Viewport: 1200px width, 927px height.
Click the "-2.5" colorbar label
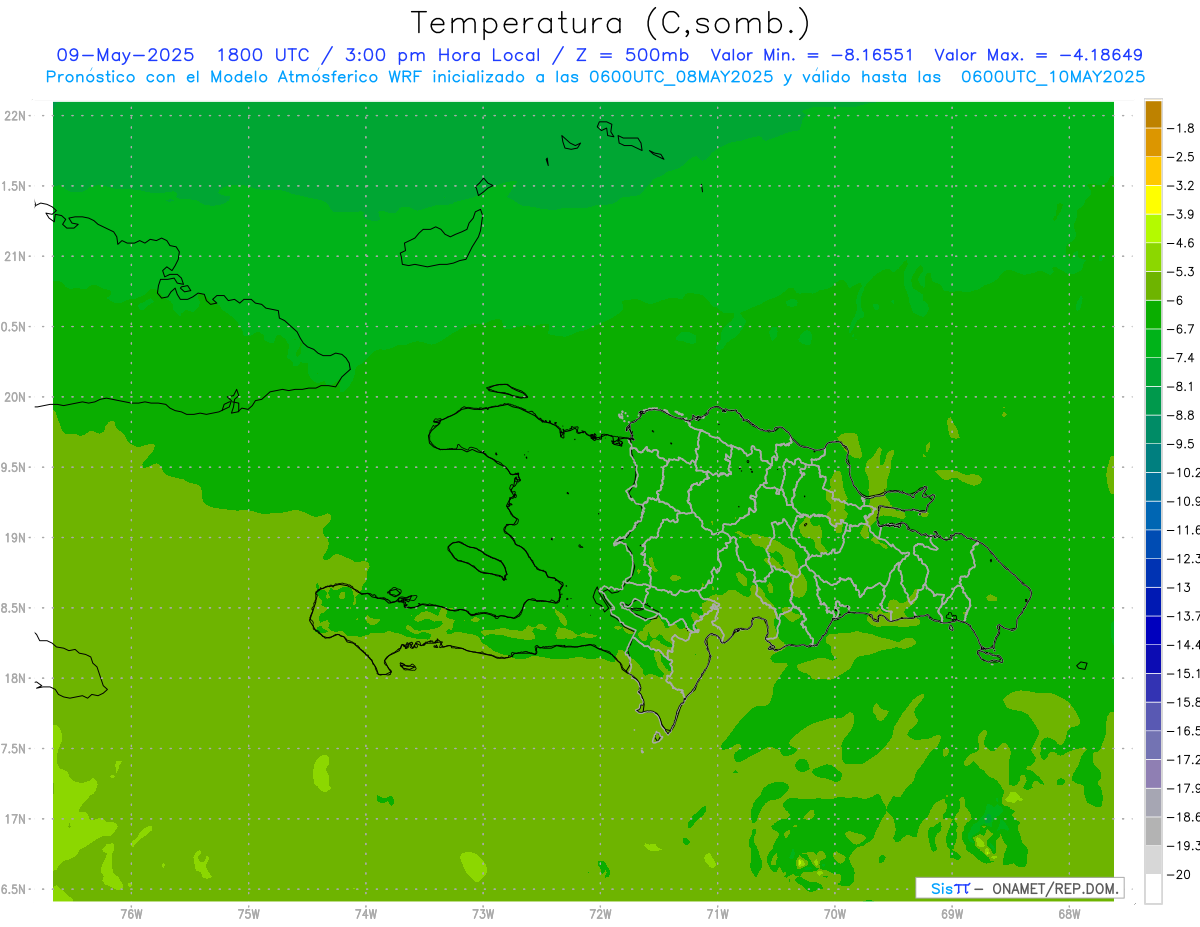pos(1181,157)
